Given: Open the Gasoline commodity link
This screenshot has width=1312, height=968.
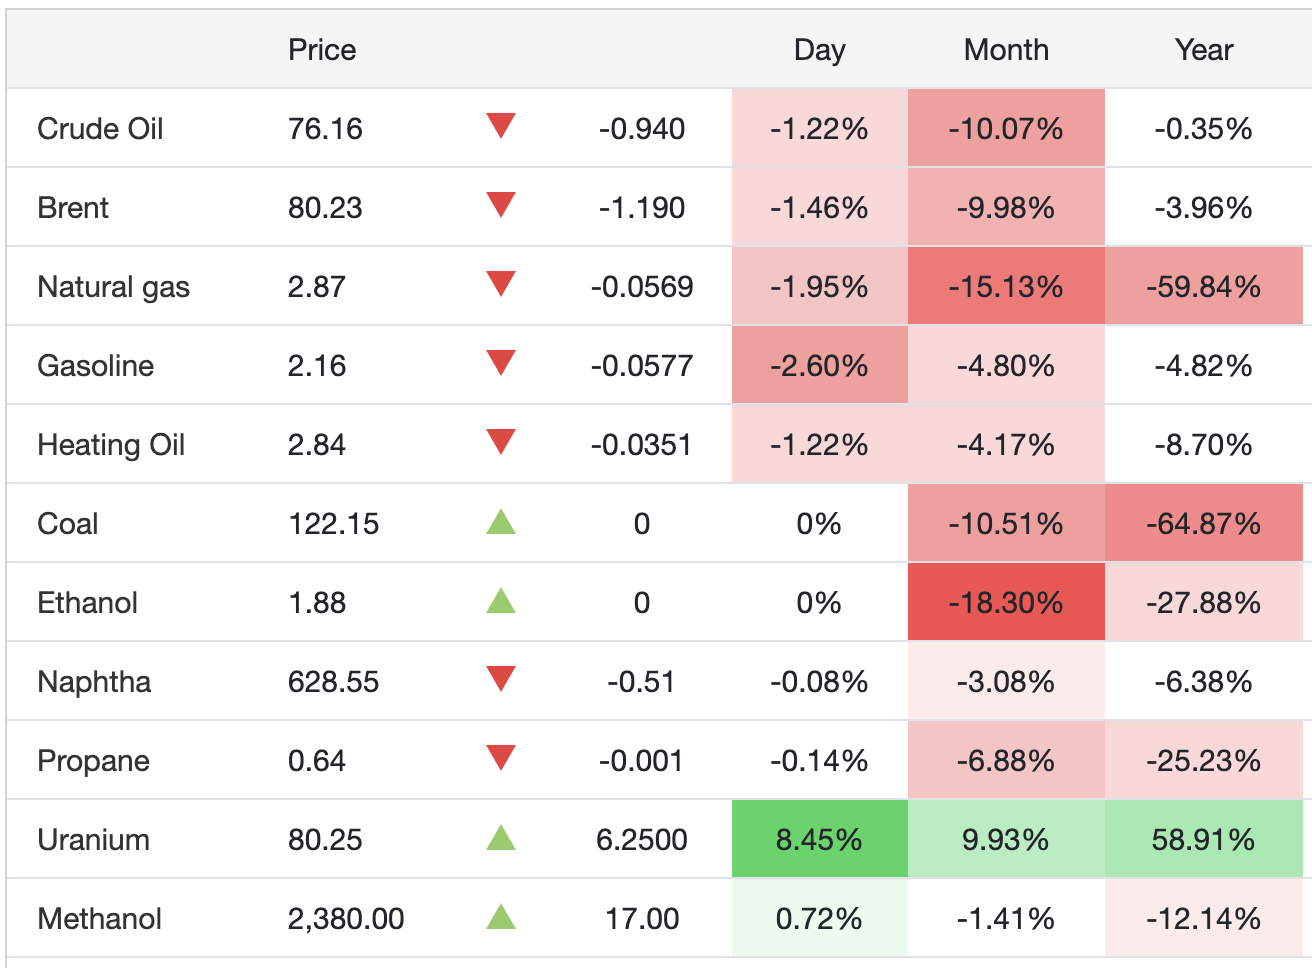Looking at the screenshot, I should (95, 366).
